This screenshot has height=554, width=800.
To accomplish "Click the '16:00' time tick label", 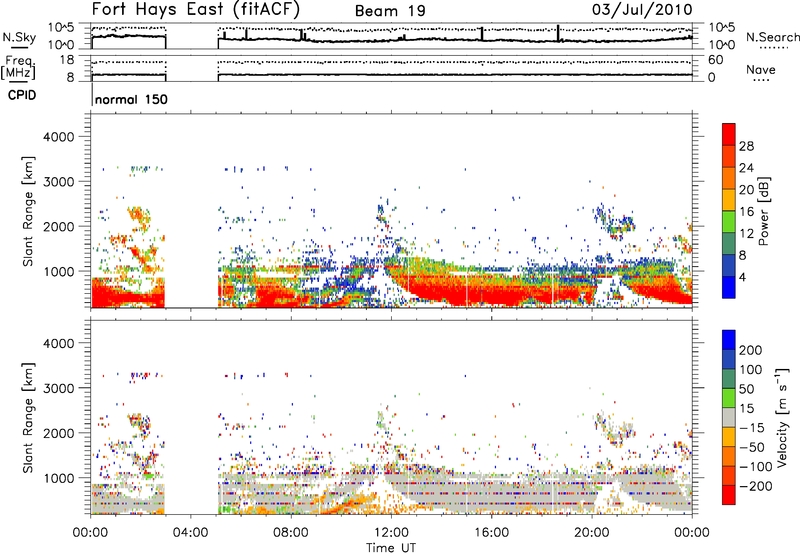I will coord(492,533).
